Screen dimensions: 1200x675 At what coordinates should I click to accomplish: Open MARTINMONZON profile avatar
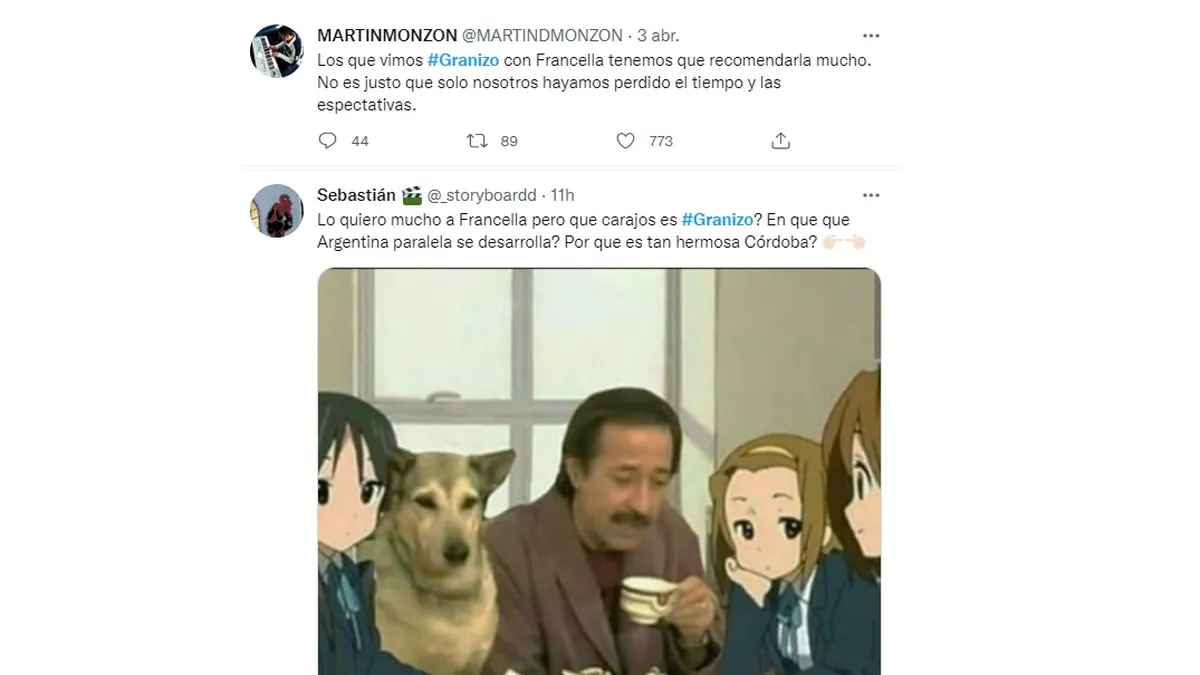pos(276,50)
